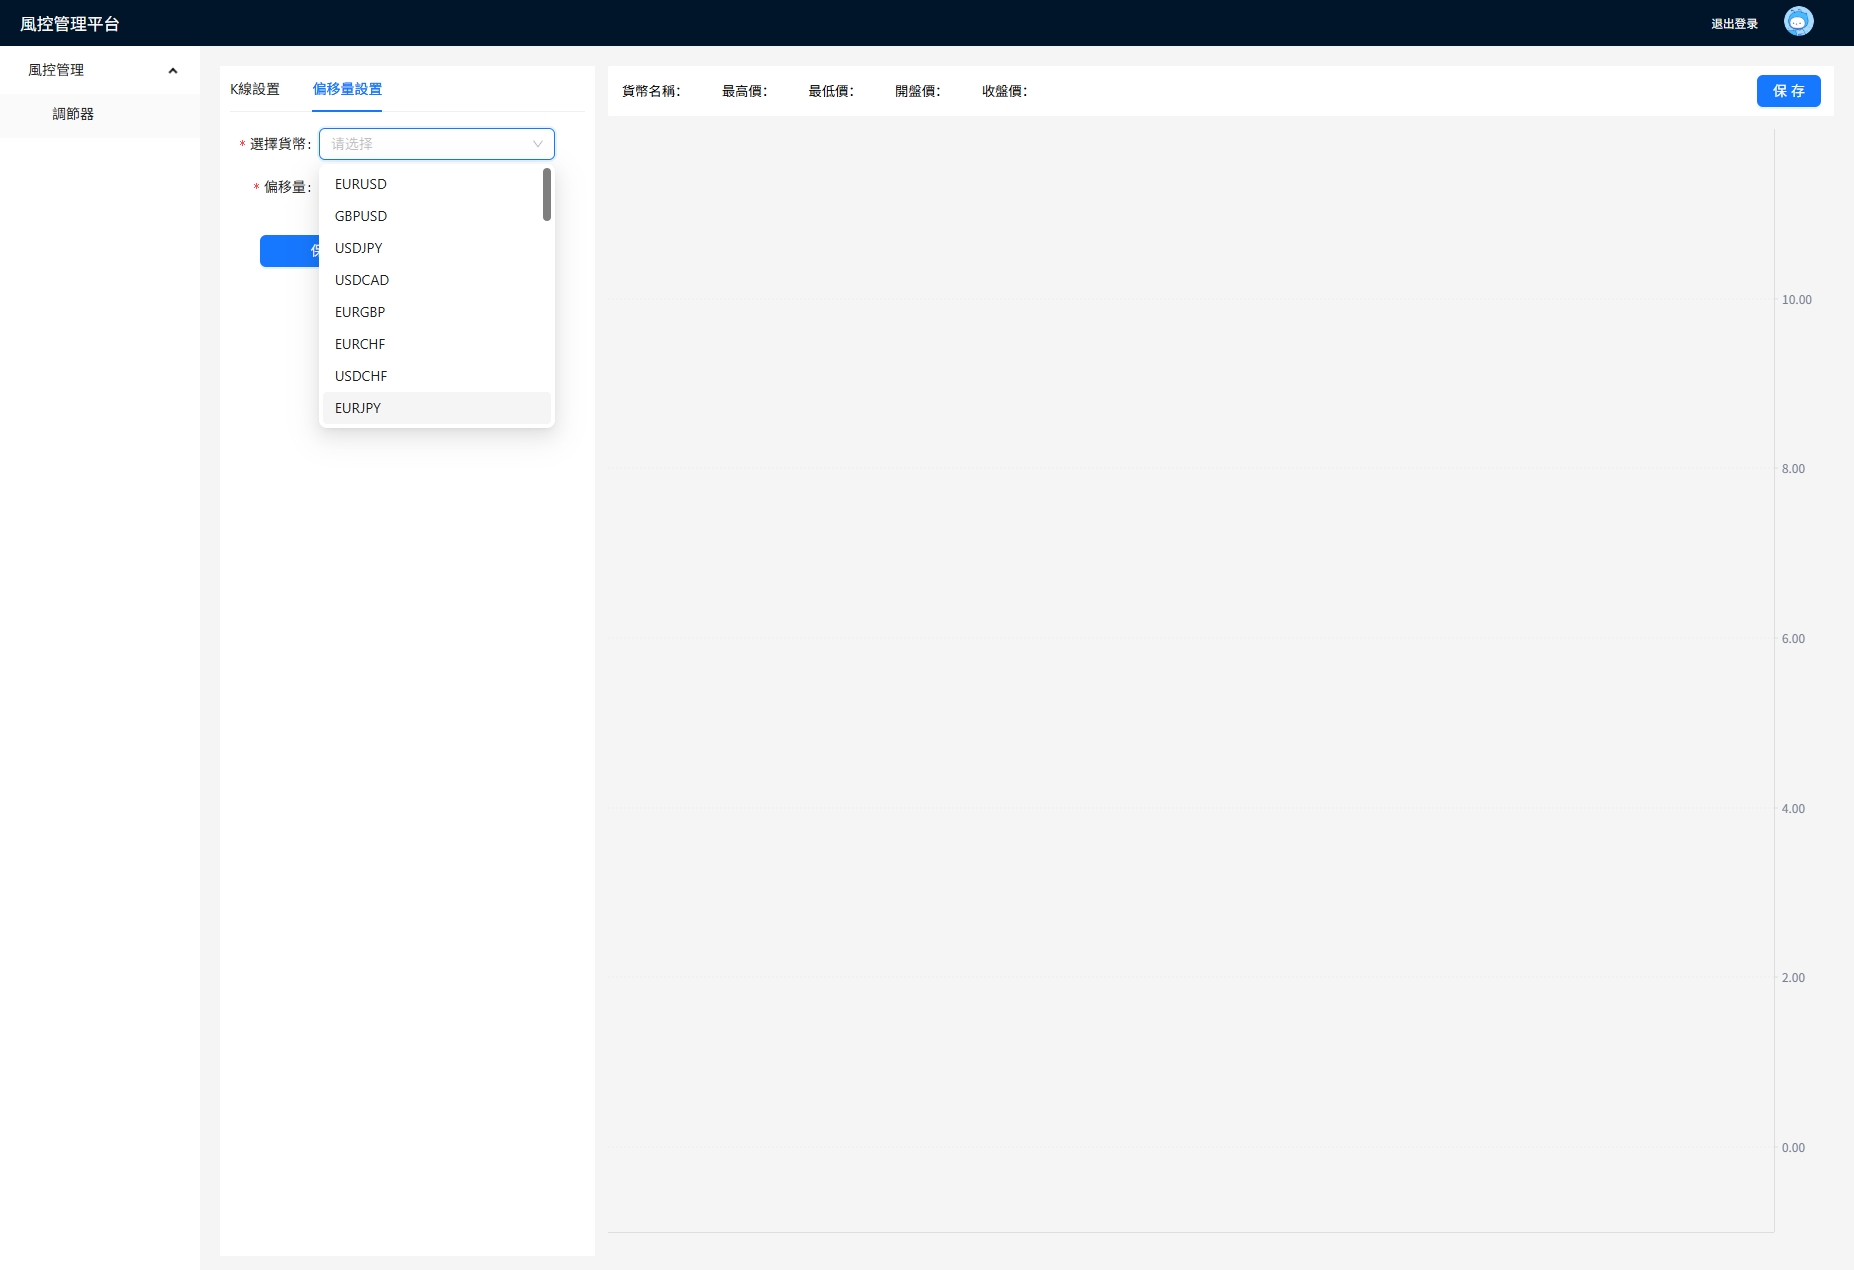This screenshot has width=1854, height=1270.
Task: Choose EURGBP from the list
Action: (x=360, y=312)
